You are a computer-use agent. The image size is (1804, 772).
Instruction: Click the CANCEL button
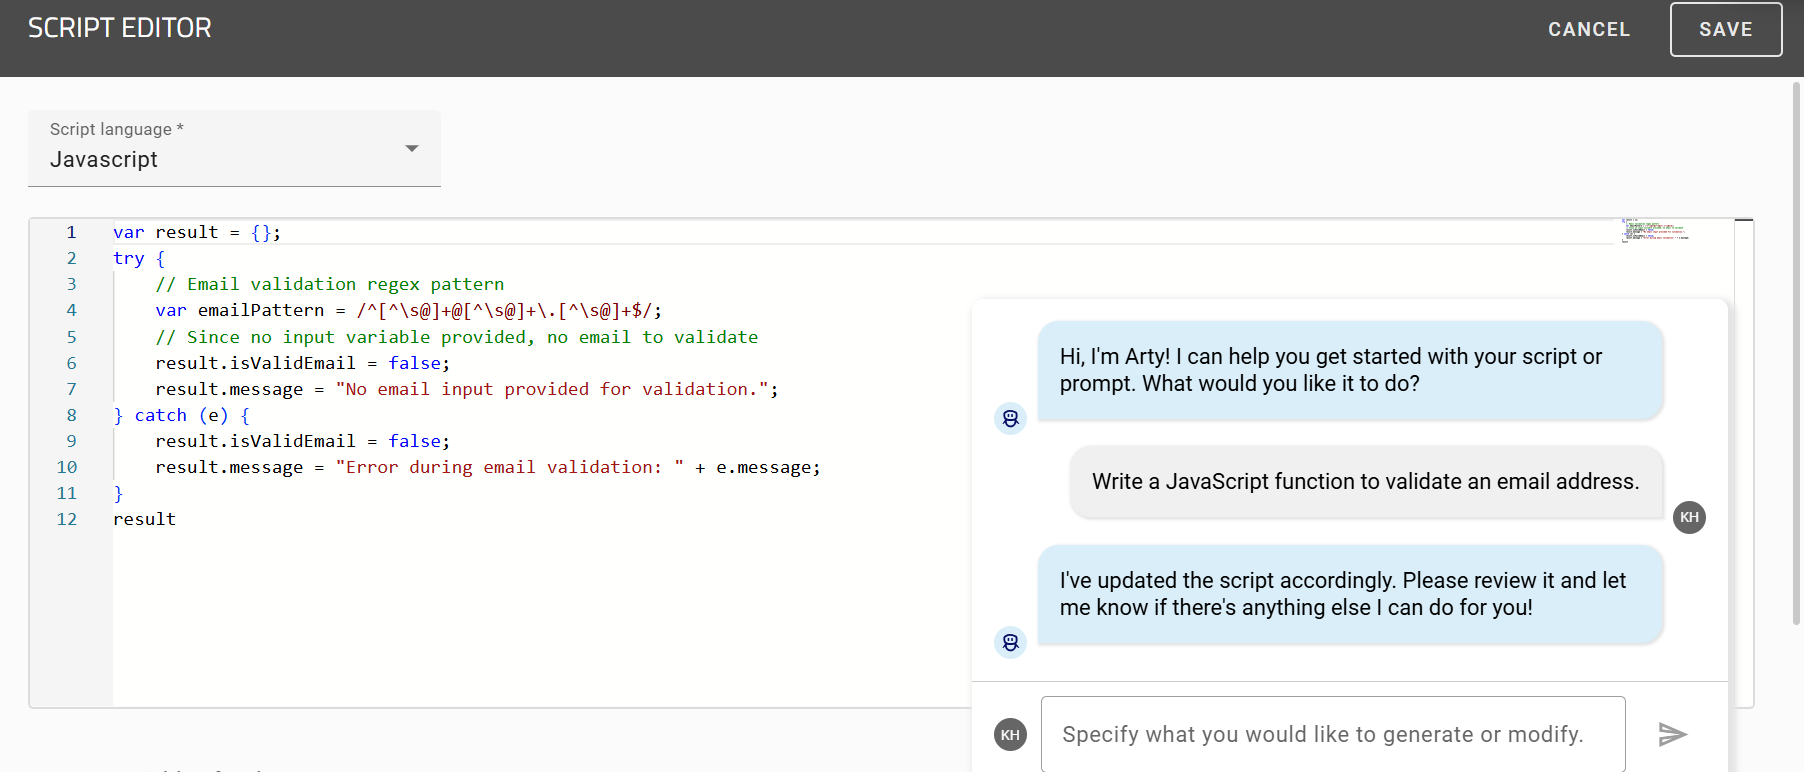1589,30
